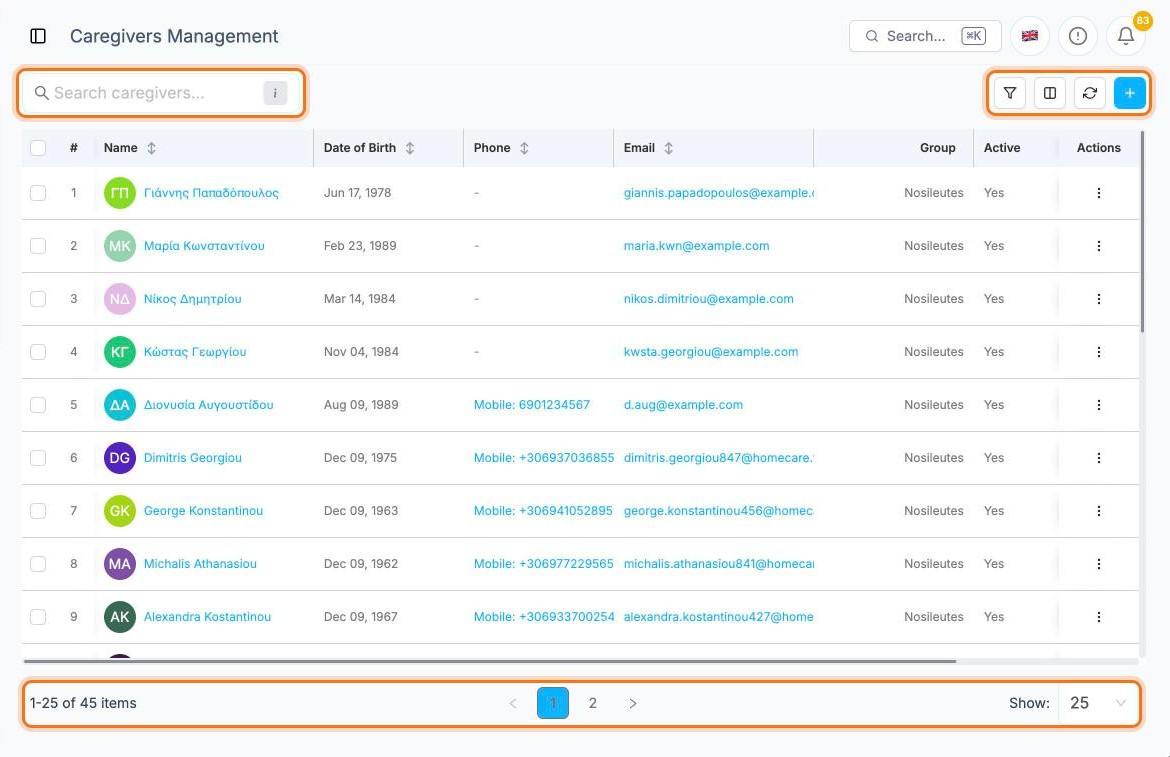Check row 2 checkbox for Μαρία
The image size is (1170, 757).
click(38, 245)
